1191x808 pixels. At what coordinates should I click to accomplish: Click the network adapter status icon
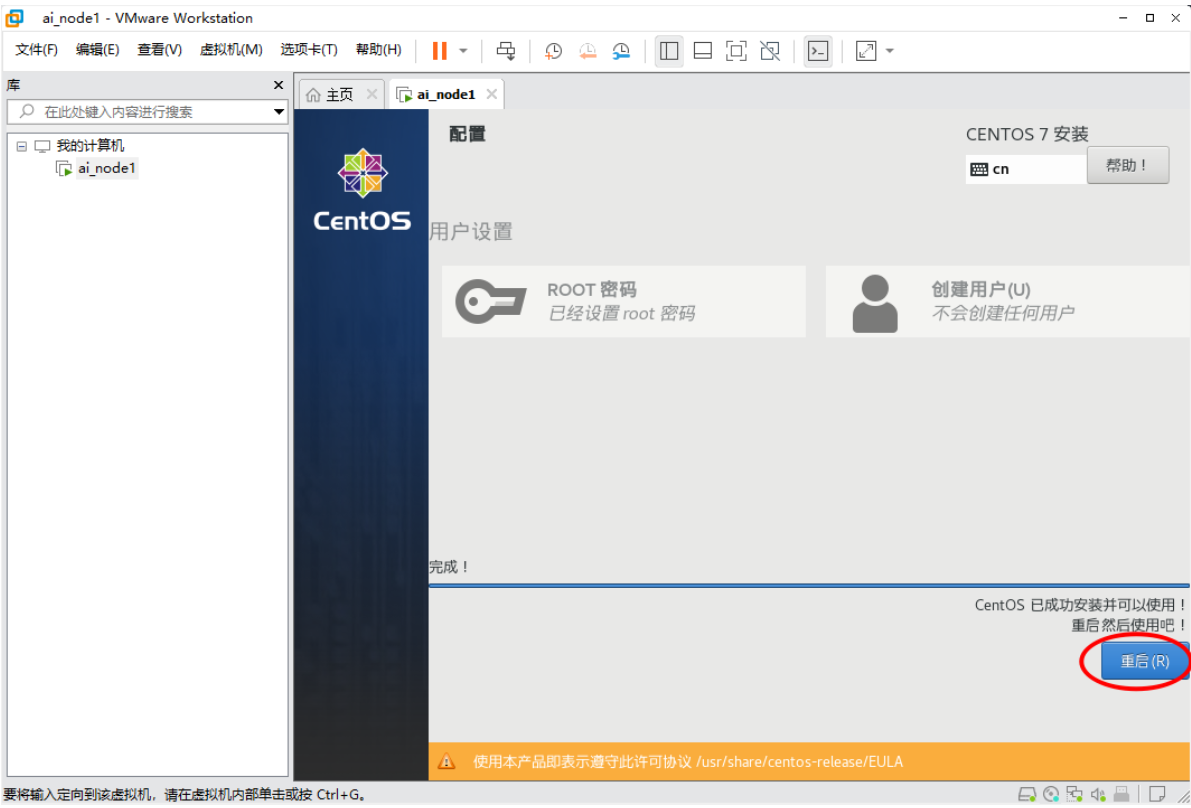(x=1074, y=795)
